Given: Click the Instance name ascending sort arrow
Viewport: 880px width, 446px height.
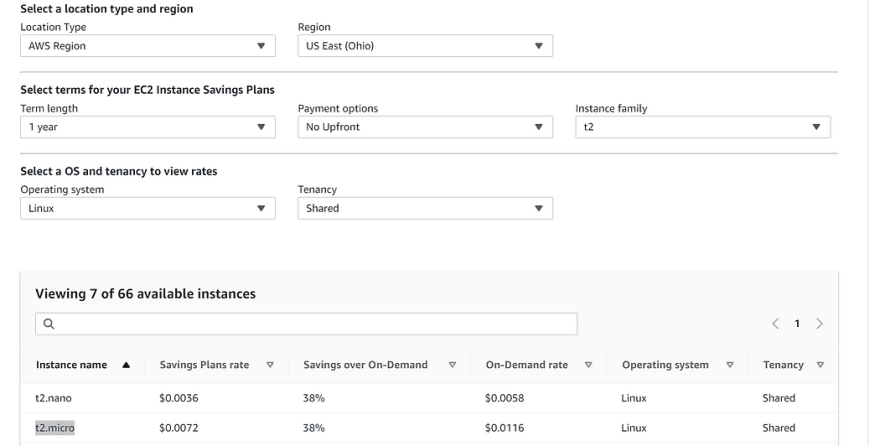Looking at the screenshot, I should (126, 365).
